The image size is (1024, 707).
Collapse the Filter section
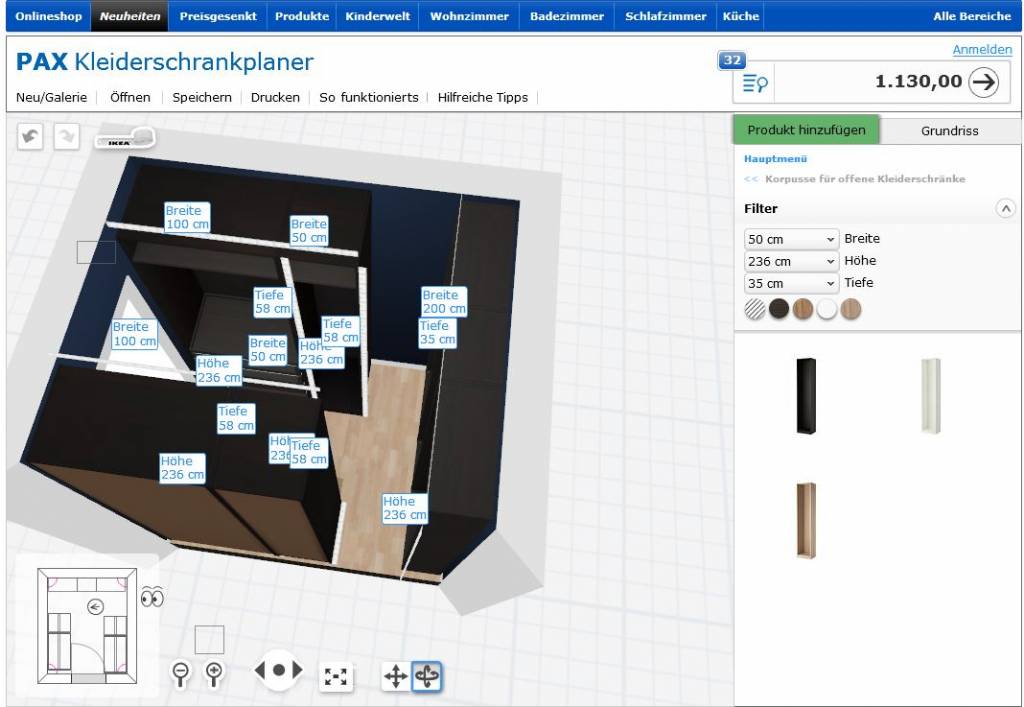[x=1006, y=209]
